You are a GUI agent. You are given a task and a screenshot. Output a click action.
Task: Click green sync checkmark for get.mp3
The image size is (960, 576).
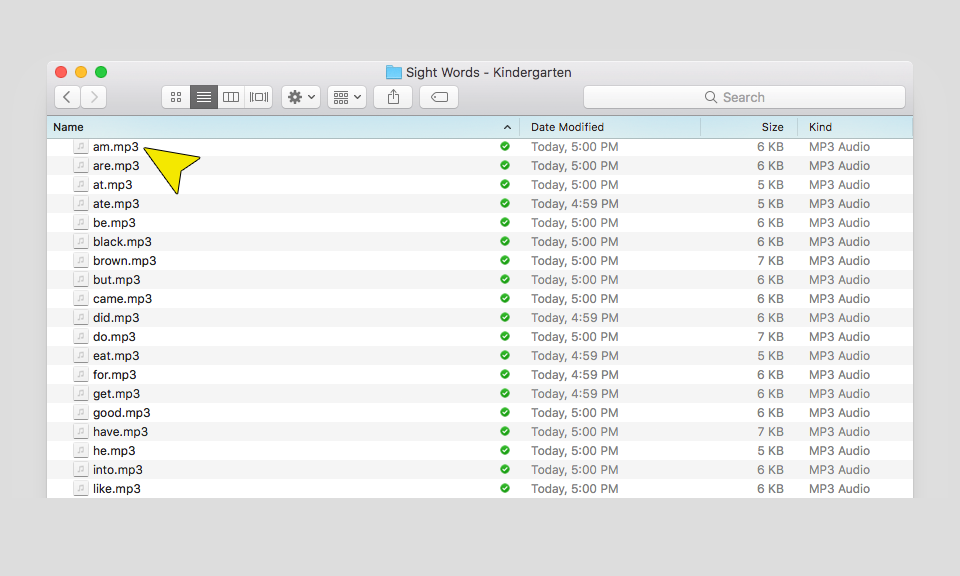[504, 392]
